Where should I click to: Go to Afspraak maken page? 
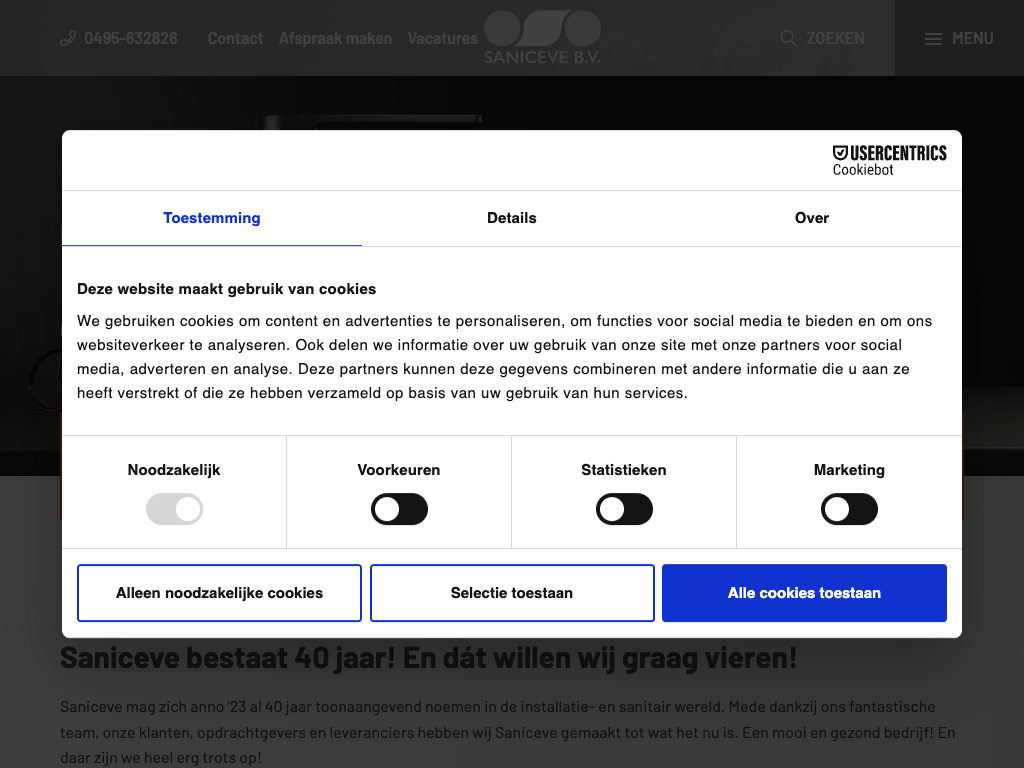click(335, 39)
